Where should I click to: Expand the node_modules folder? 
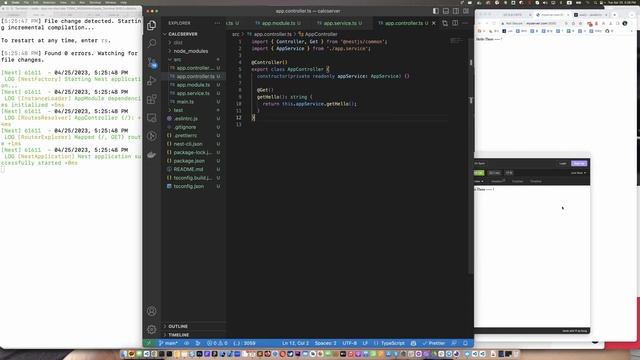[x=191, y=51]
